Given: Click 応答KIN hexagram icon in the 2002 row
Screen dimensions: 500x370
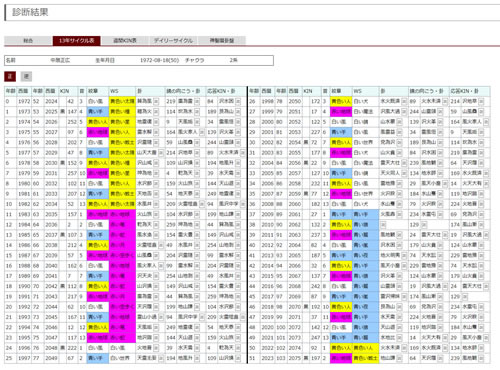Looking at the screenshot, I should tap(481, 143).
